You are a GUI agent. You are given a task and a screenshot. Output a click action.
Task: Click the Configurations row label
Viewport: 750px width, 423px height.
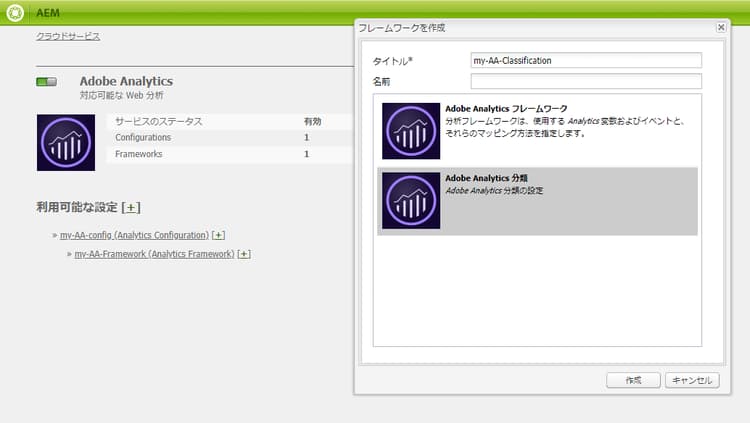tap(143, 137)
